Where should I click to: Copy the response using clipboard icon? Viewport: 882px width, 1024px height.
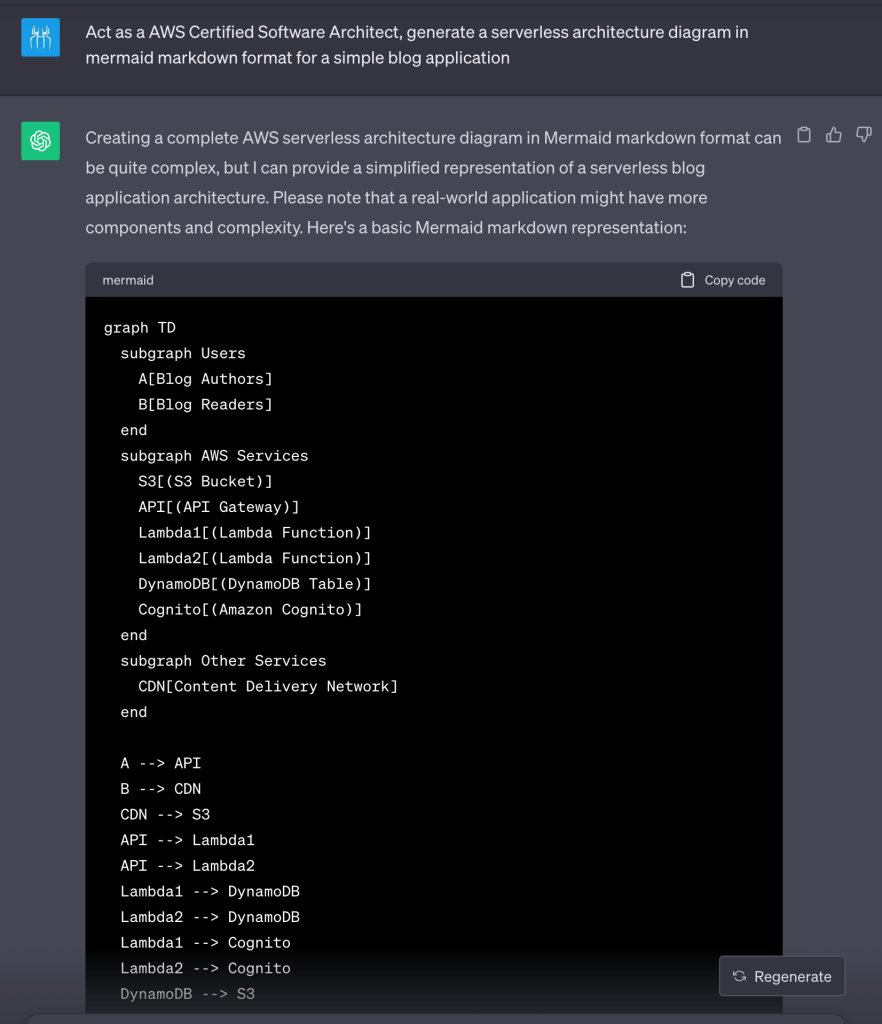tap(803, 135)
